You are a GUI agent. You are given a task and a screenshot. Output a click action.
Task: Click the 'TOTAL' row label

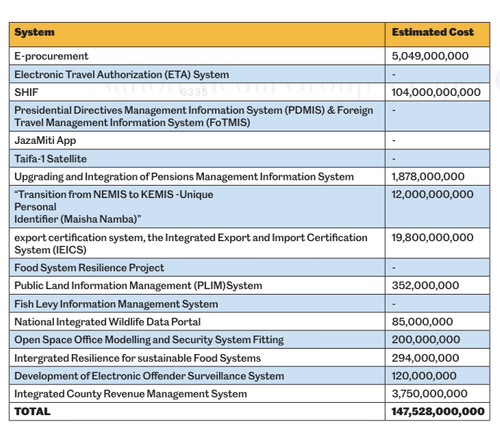pyautogui.click(x=32, y=412)
